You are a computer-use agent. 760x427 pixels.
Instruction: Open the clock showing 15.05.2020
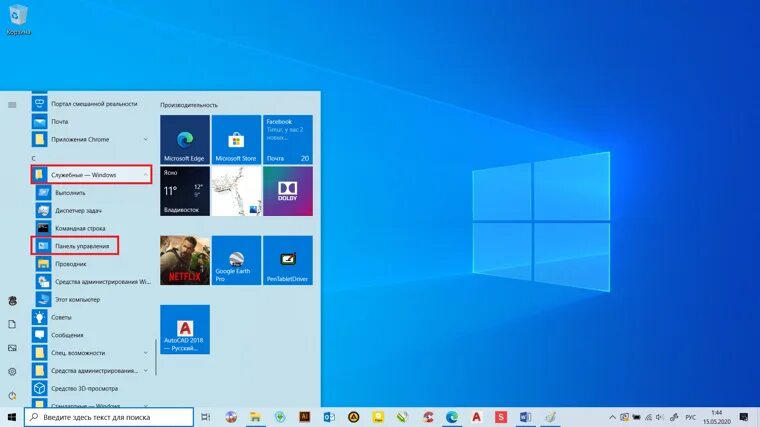click(717, 417)
